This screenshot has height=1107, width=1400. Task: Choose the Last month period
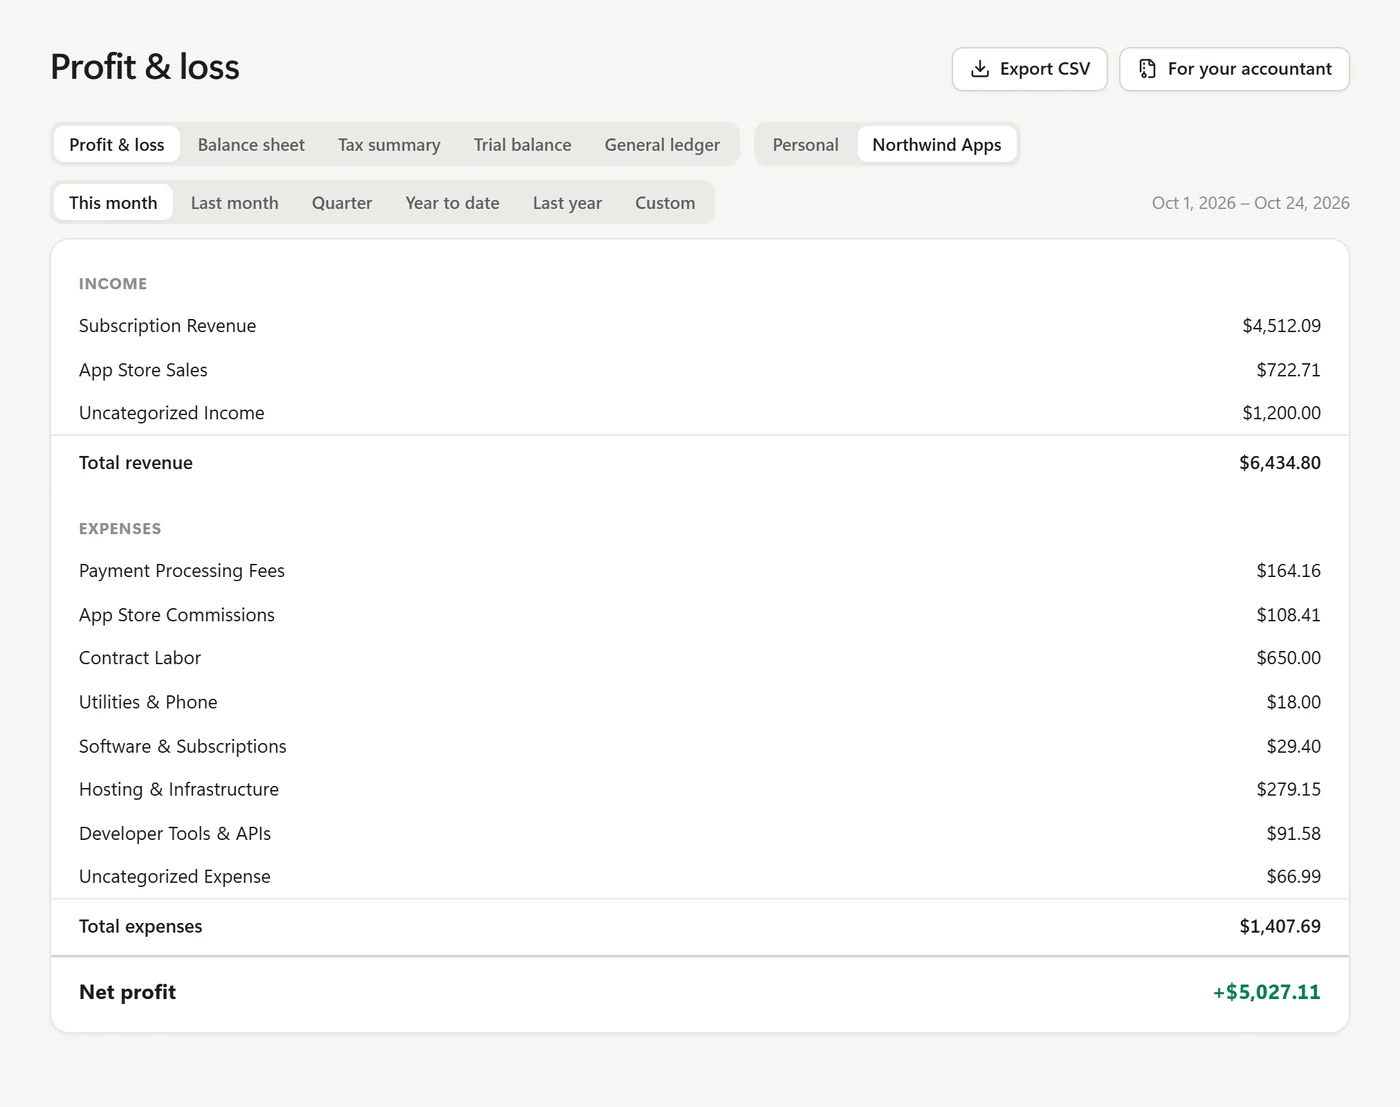[x=235, y=203]
